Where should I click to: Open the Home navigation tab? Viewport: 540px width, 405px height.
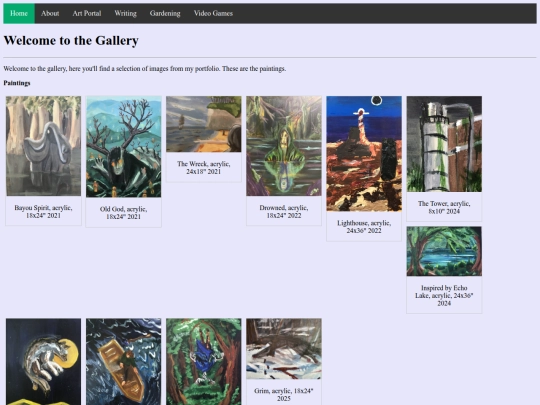pos(19,13)
